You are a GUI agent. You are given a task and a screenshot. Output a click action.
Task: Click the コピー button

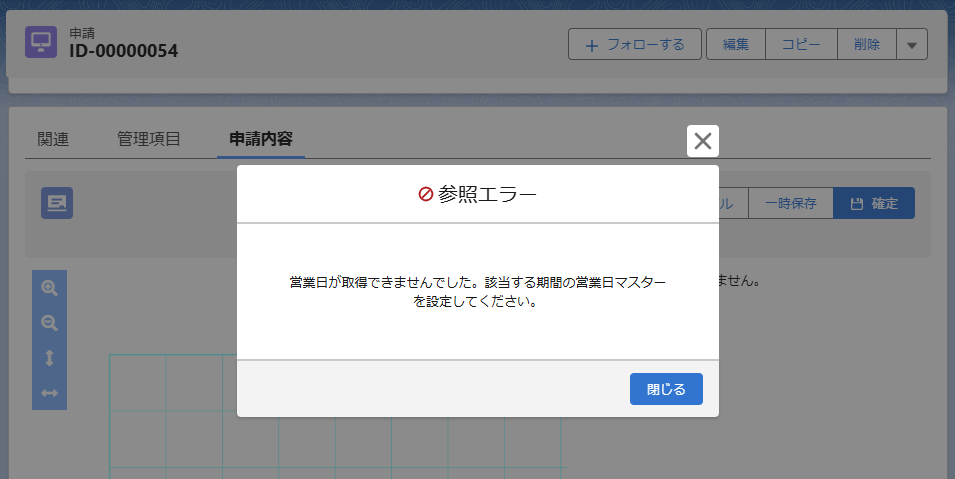pos(801,44)
